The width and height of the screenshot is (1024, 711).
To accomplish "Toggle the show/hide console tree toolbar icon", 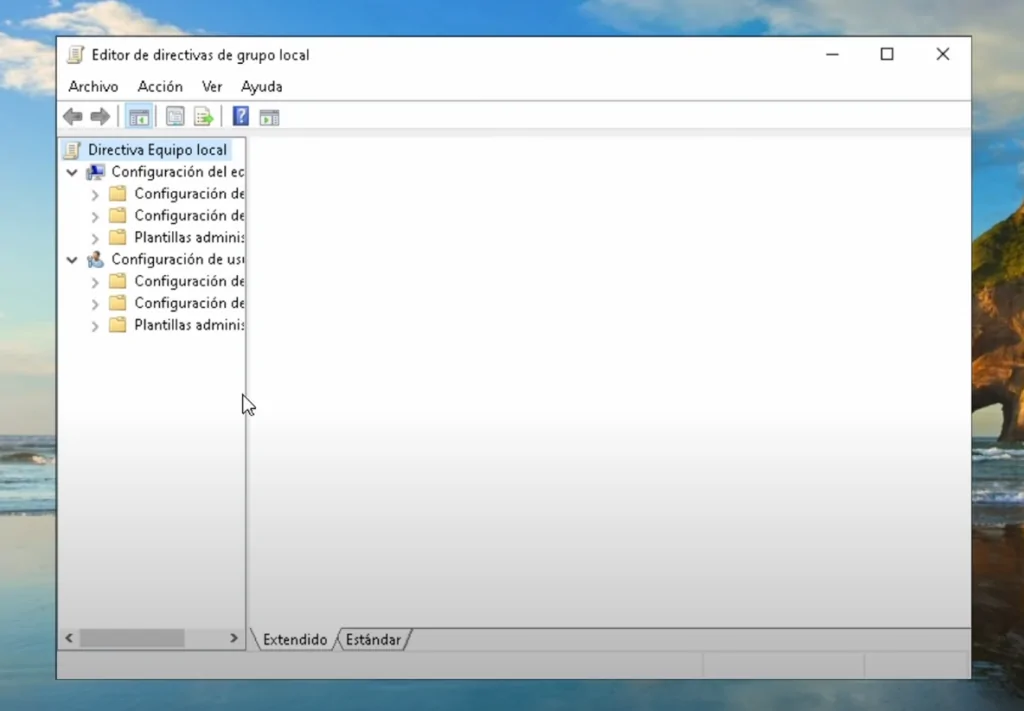I will click(x=139, y=117).
